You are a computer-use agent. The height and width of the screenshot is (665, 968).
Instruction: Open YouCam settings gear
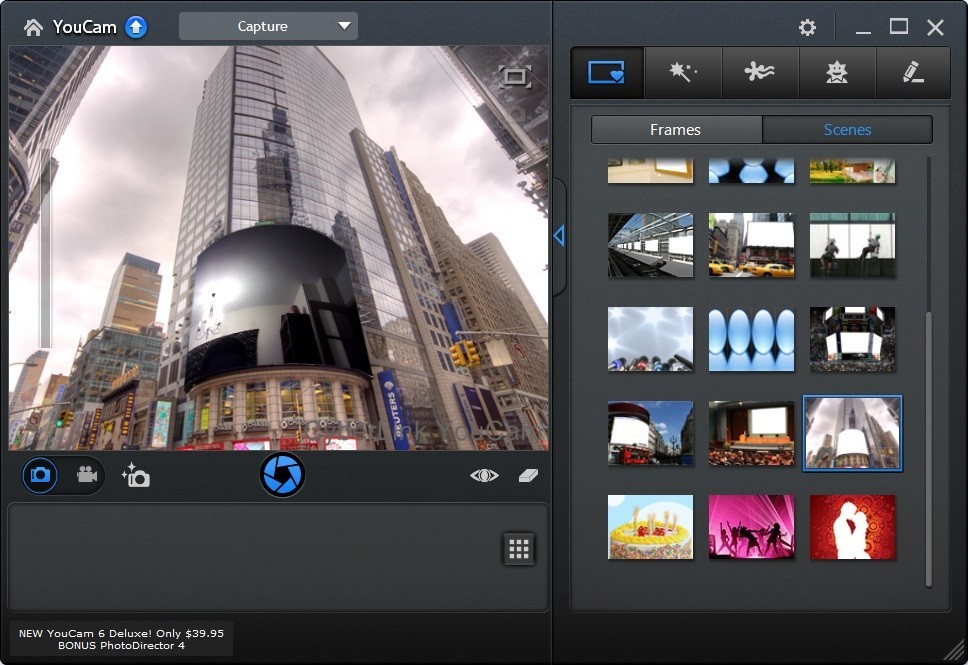pos(807,27)
